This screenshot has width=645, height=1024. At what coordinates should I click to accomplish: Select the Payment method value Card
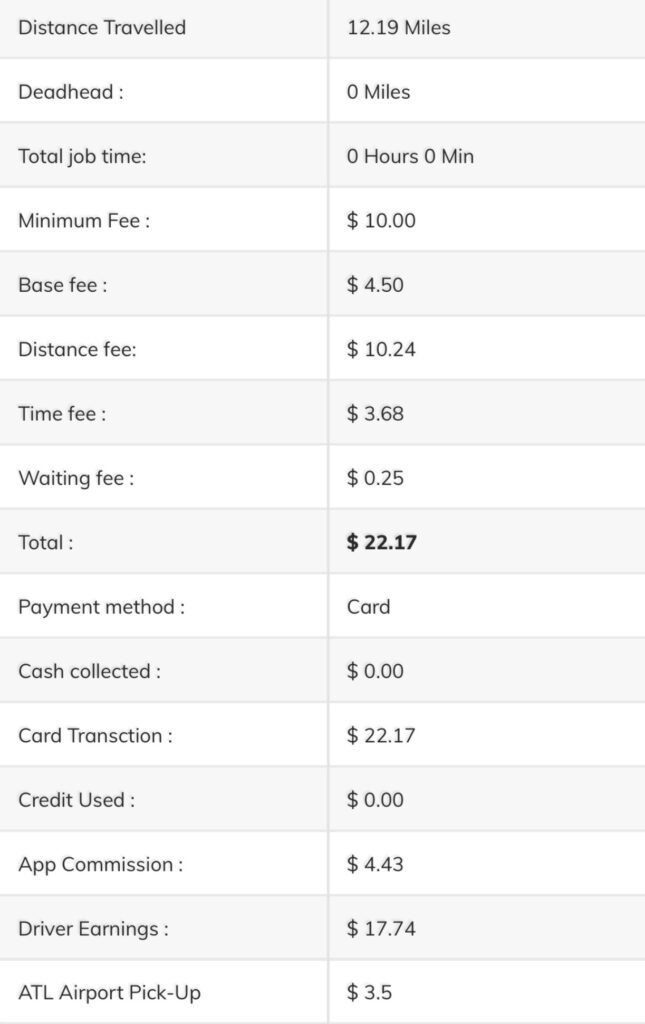[x=368, y=607]
